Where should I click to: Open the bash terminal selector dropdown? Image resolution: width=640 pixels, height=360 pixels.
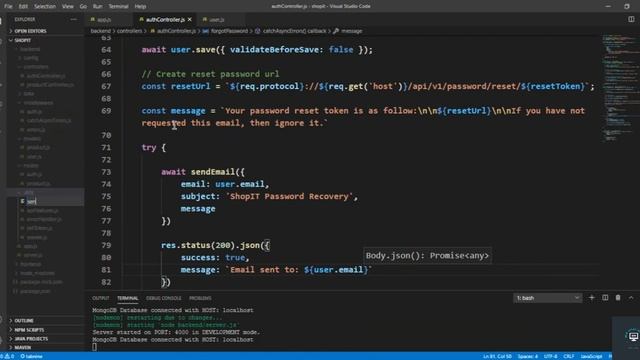click(x=547, y=298)
